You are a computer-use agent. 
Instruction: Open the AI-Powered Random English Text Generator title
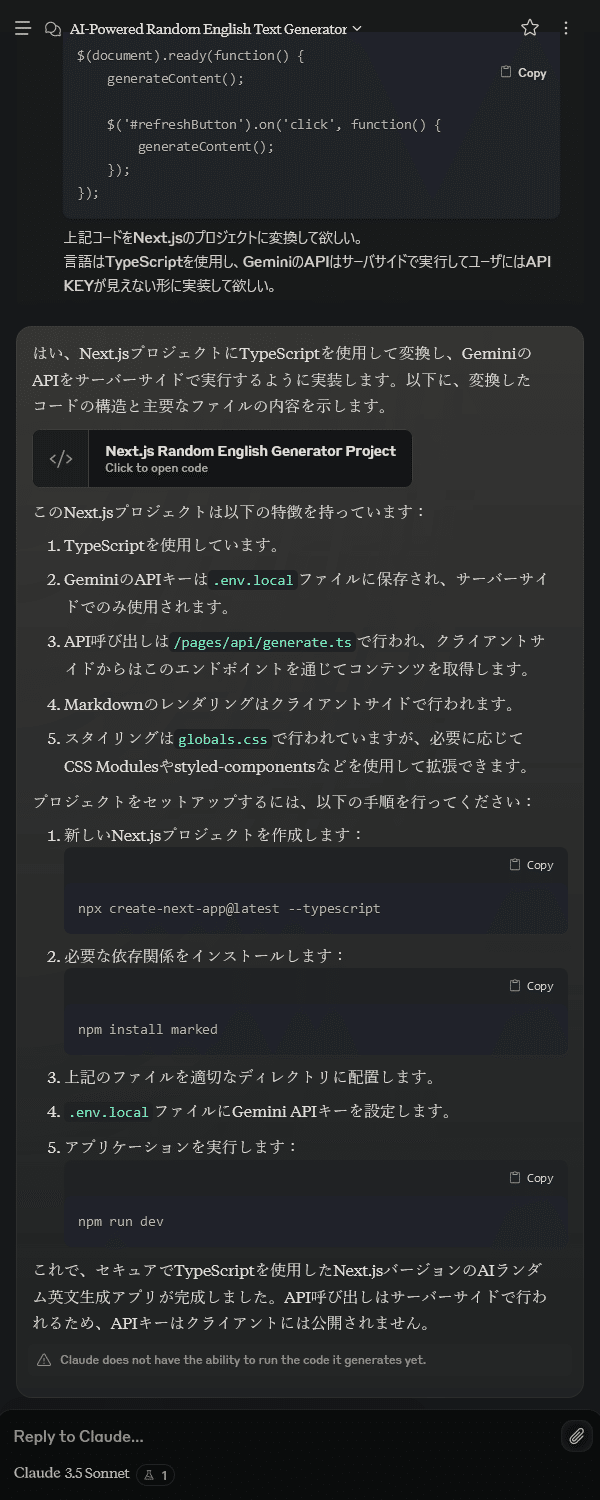click(x=208, y=29)
